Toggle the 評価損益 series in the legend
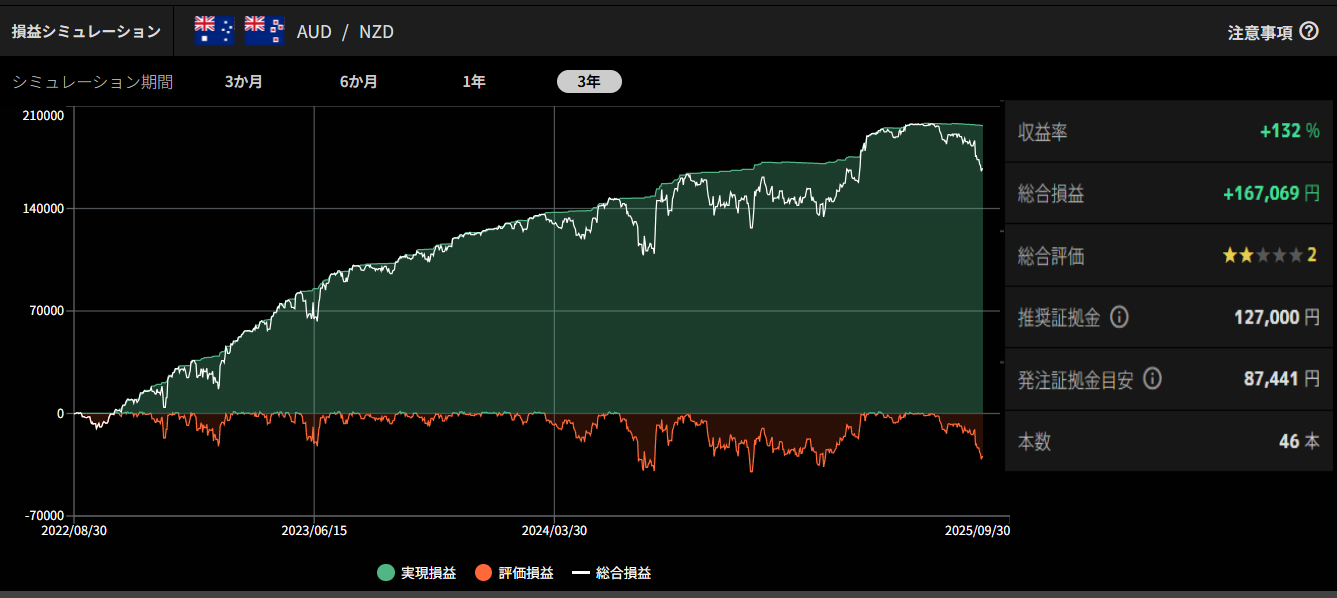The height and width of the screenshot is (598, 1337). pyautogui.click(x=515, y=573)
